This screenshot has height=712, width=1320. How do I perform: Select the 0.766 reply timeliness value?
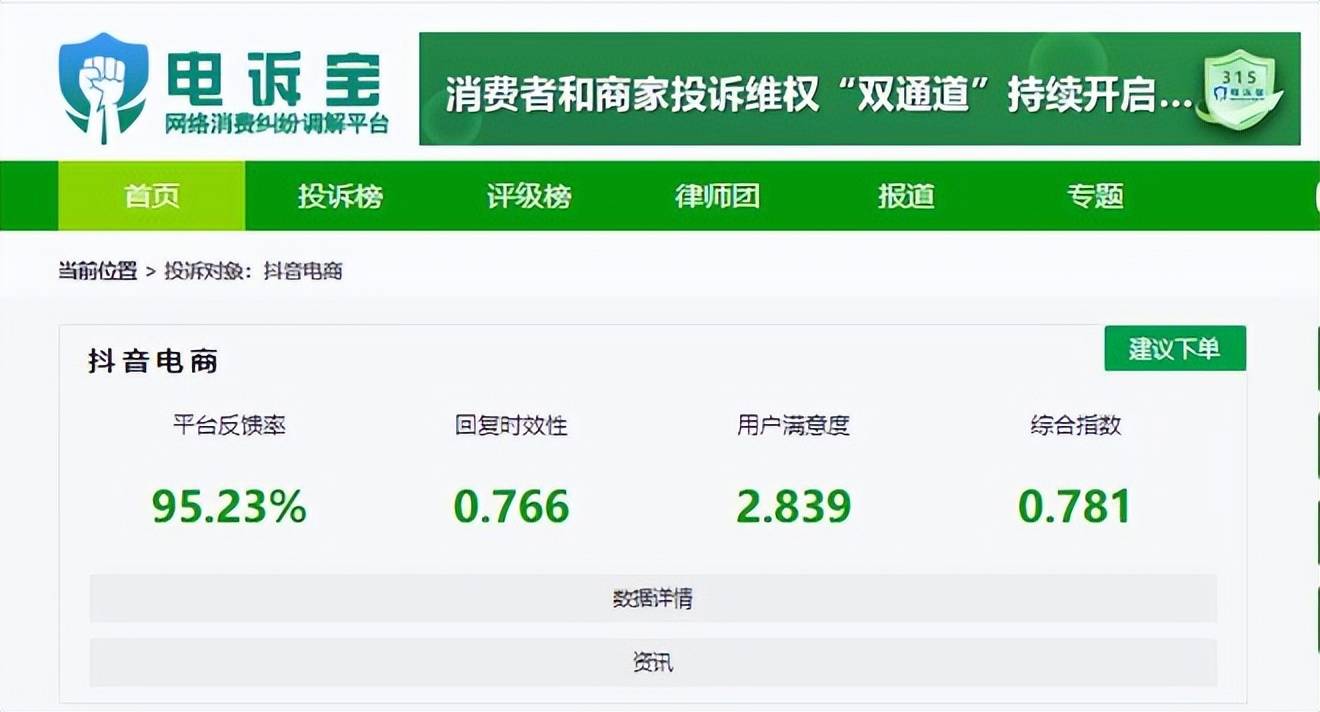[511, 506]
